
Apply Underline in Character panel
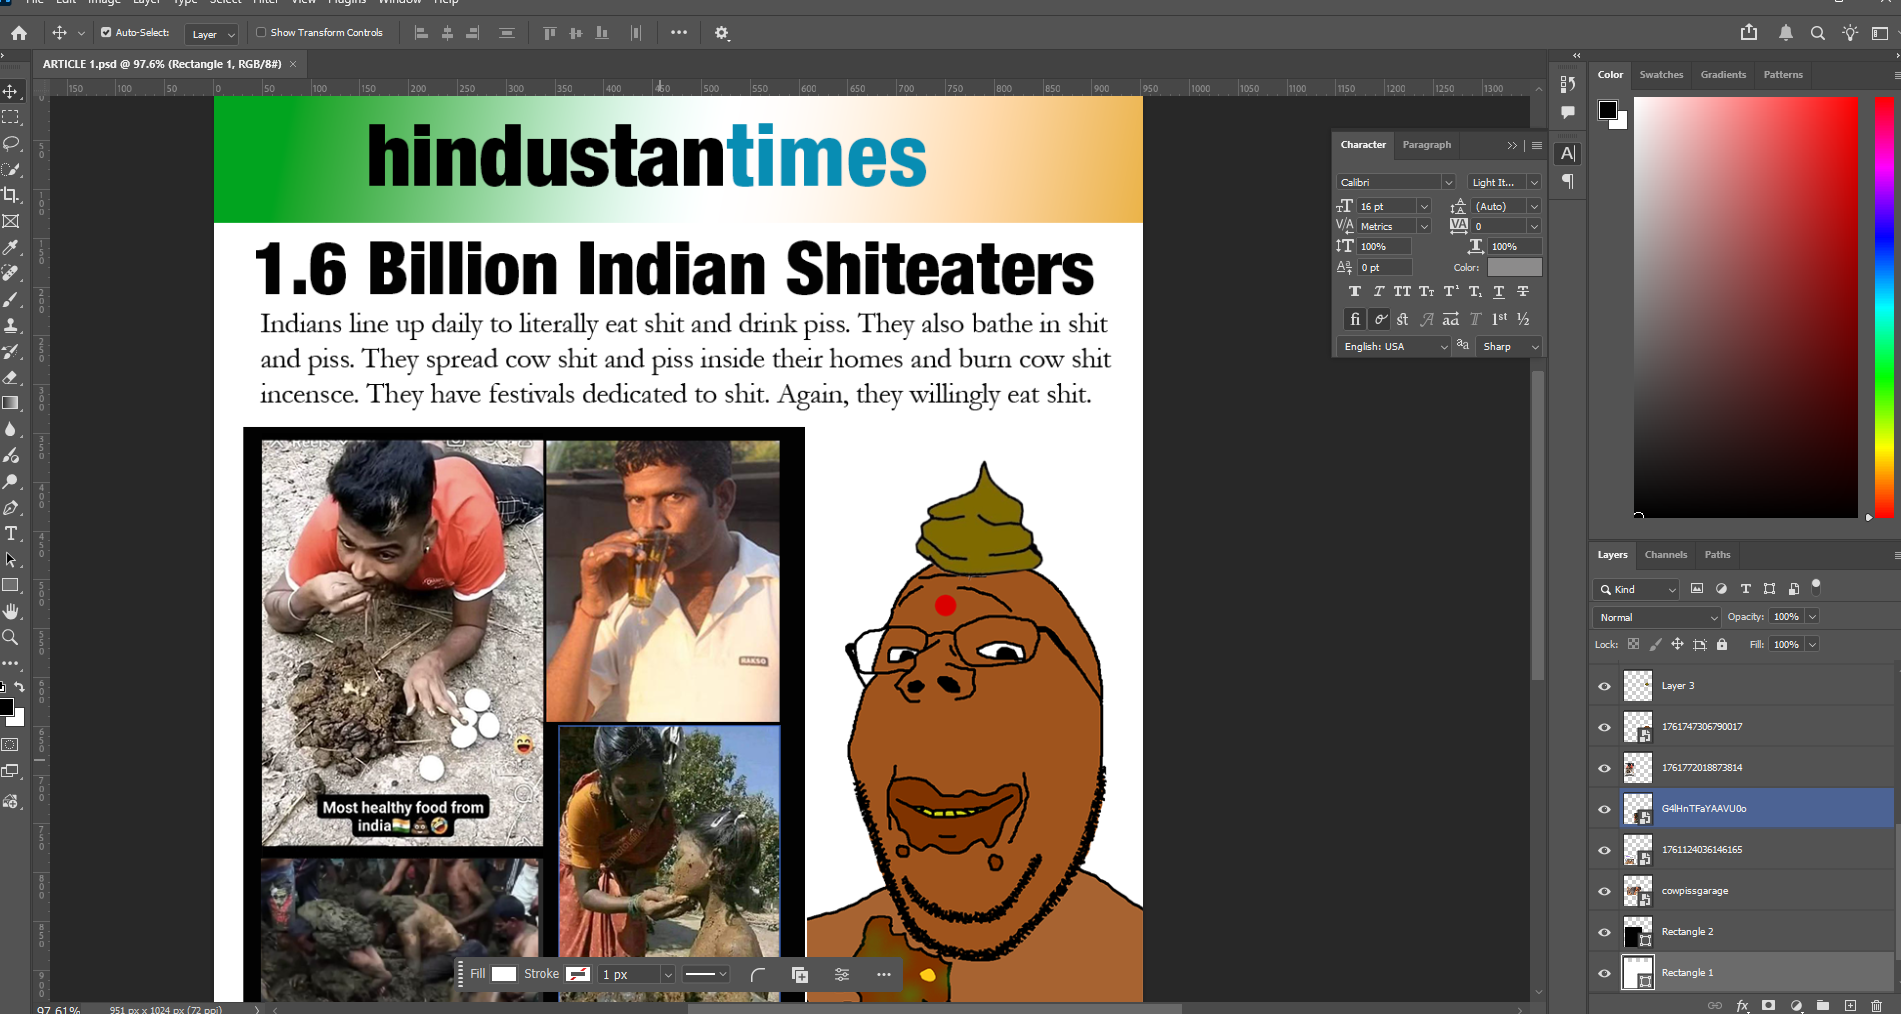pos(1498,291)
